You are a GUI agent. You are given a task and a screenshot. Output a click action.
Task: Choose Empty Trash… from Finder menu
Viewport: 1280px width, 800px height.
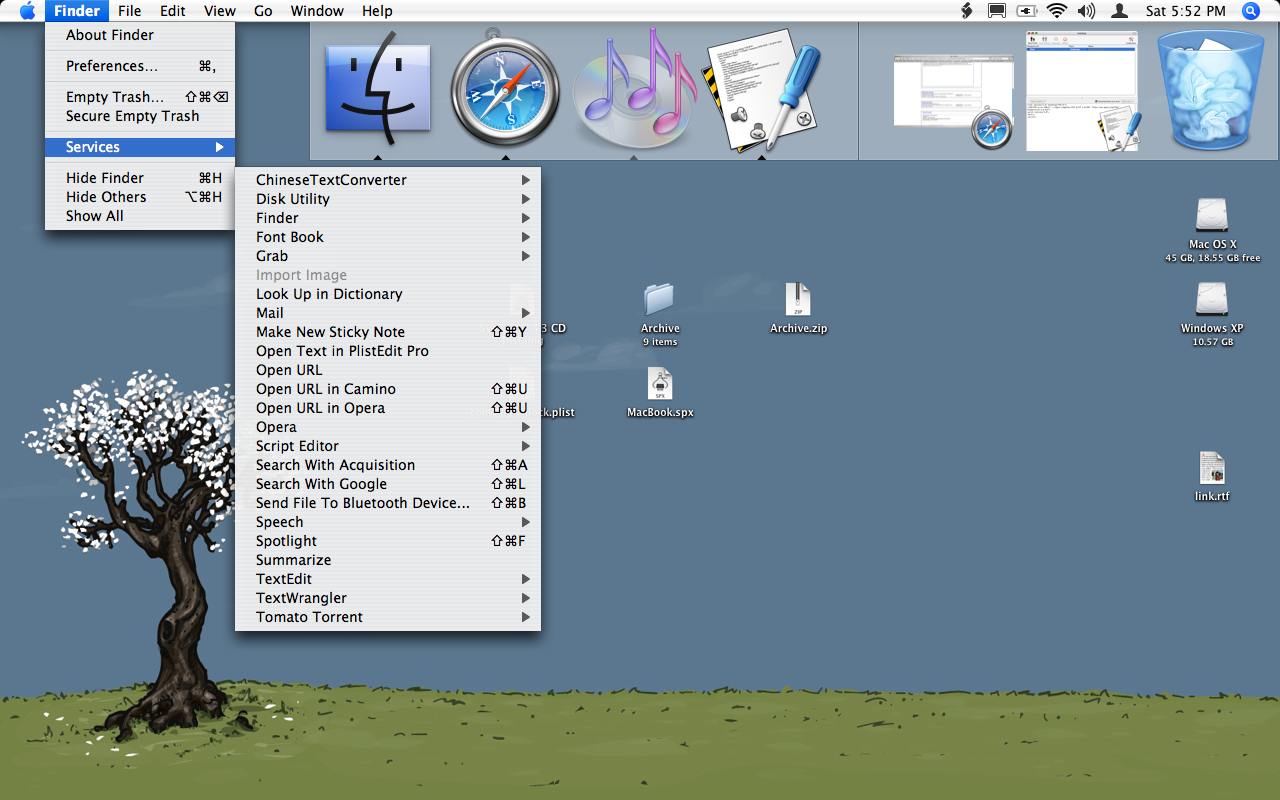140,97
